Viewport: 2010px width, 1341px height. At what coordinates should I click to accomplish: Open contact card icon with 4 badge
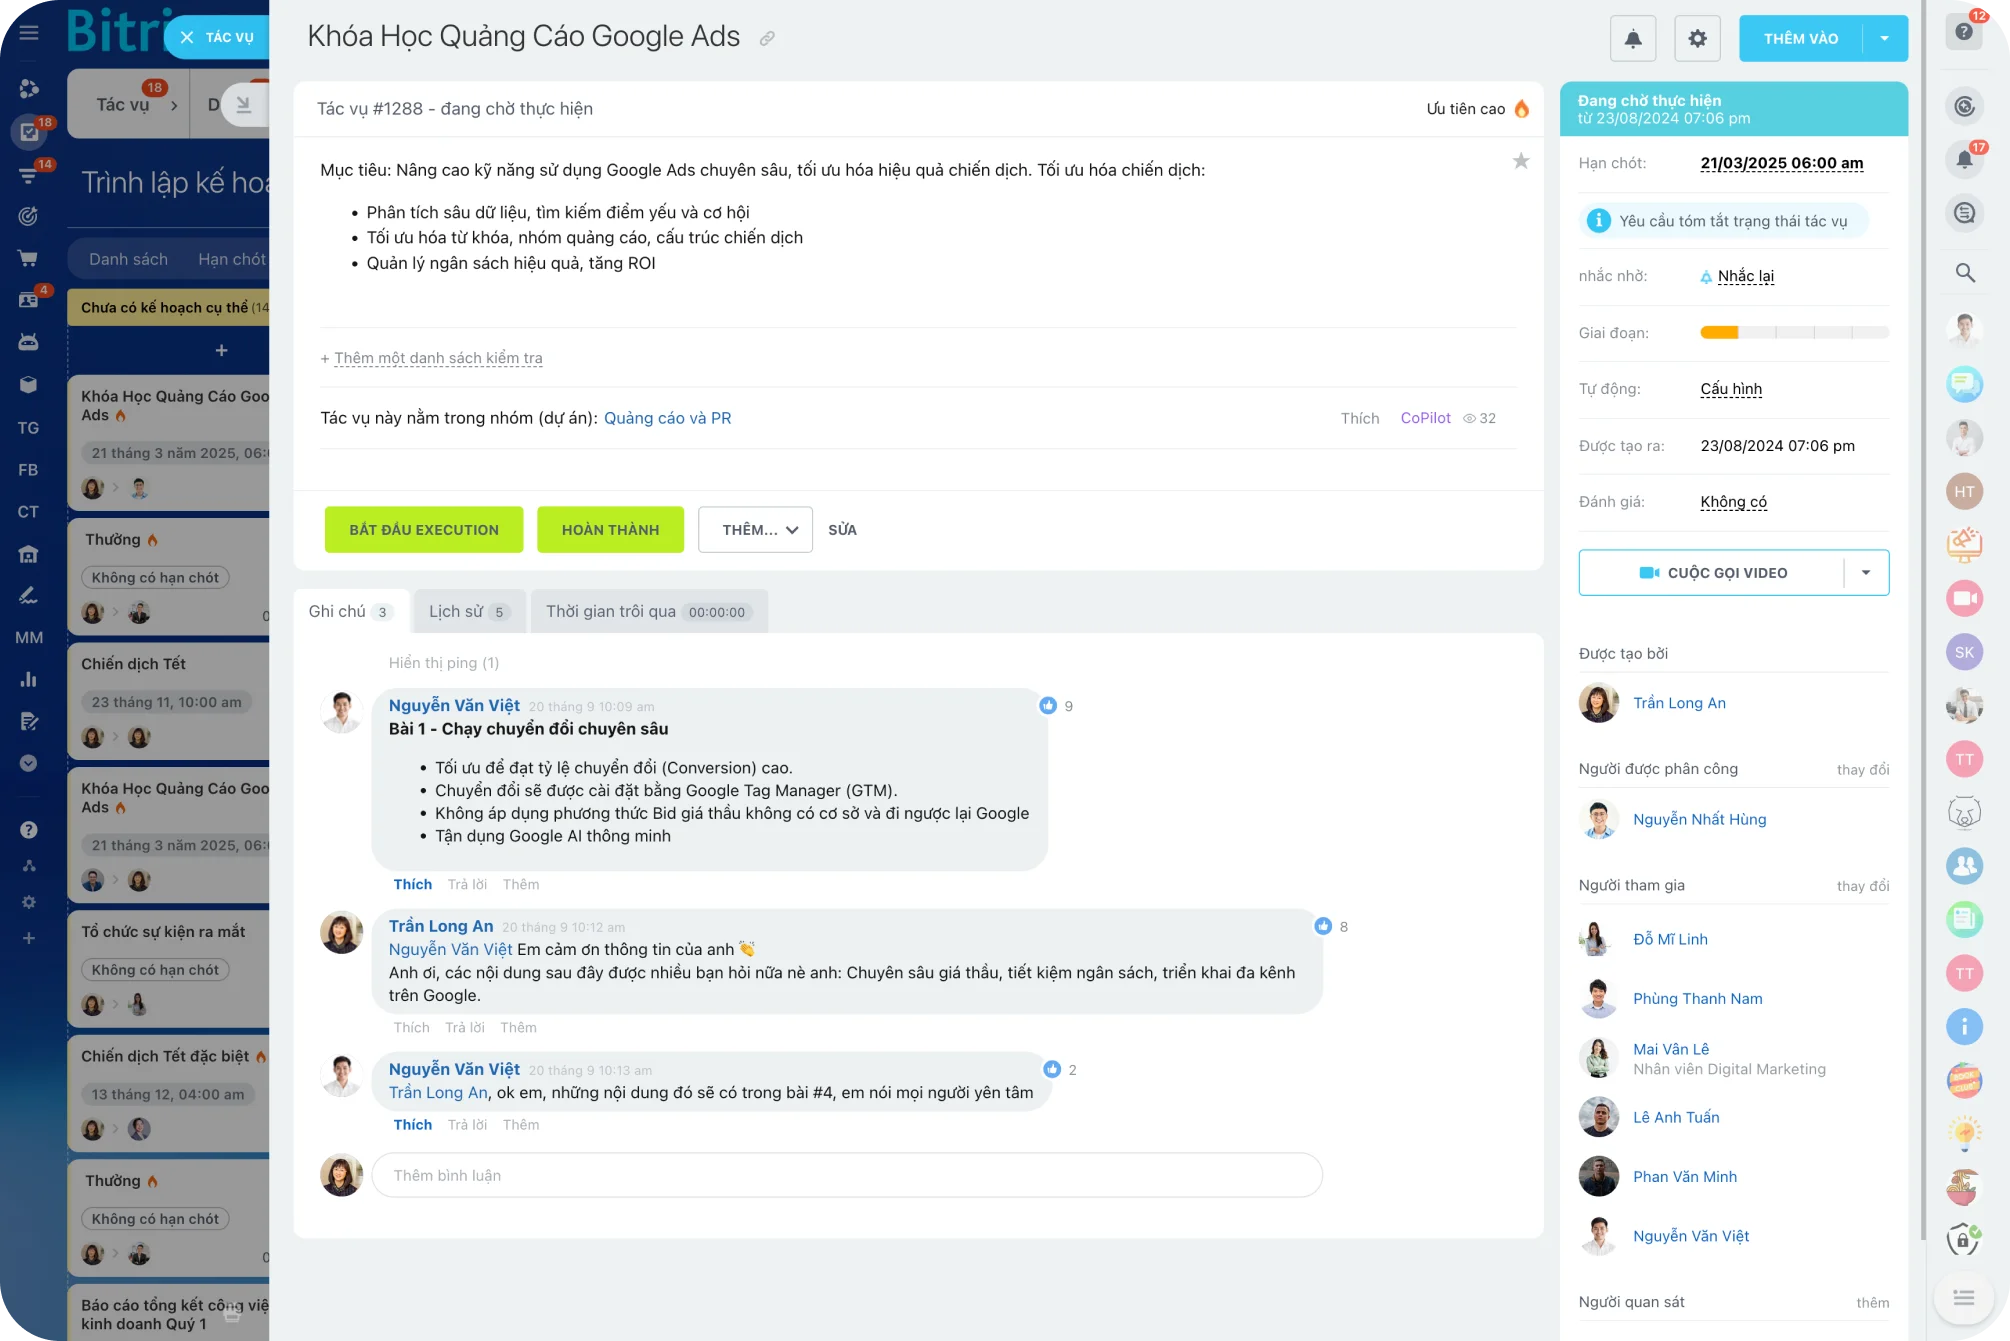(28, 300)
